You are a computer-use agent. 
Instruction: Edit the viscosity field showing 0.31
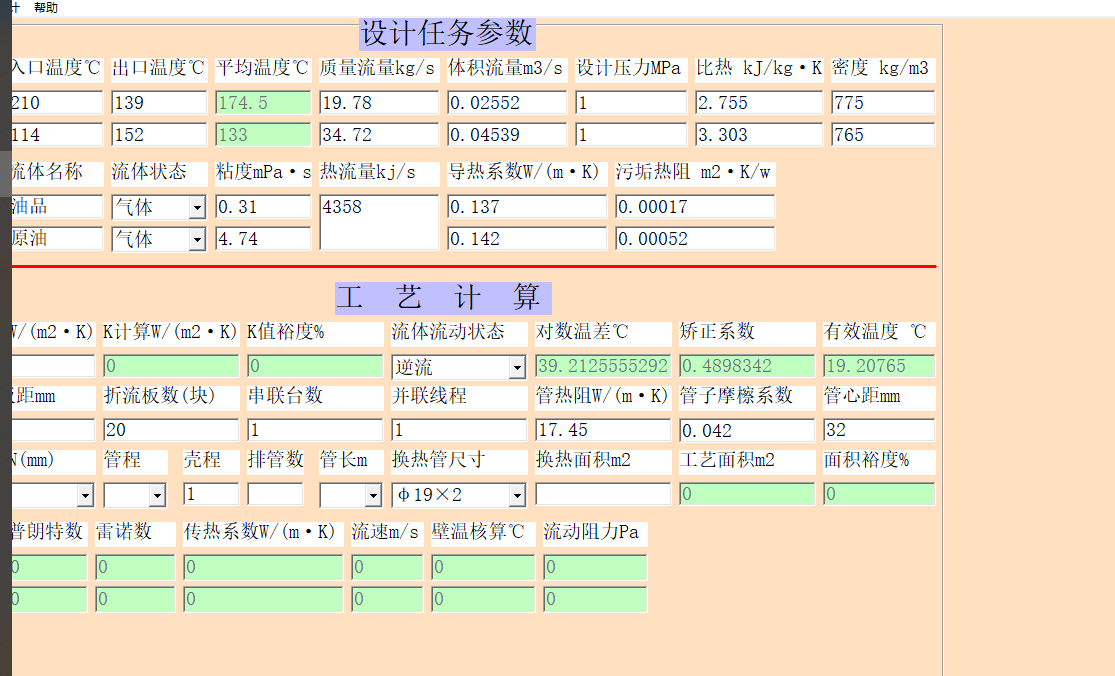point(260,207)
